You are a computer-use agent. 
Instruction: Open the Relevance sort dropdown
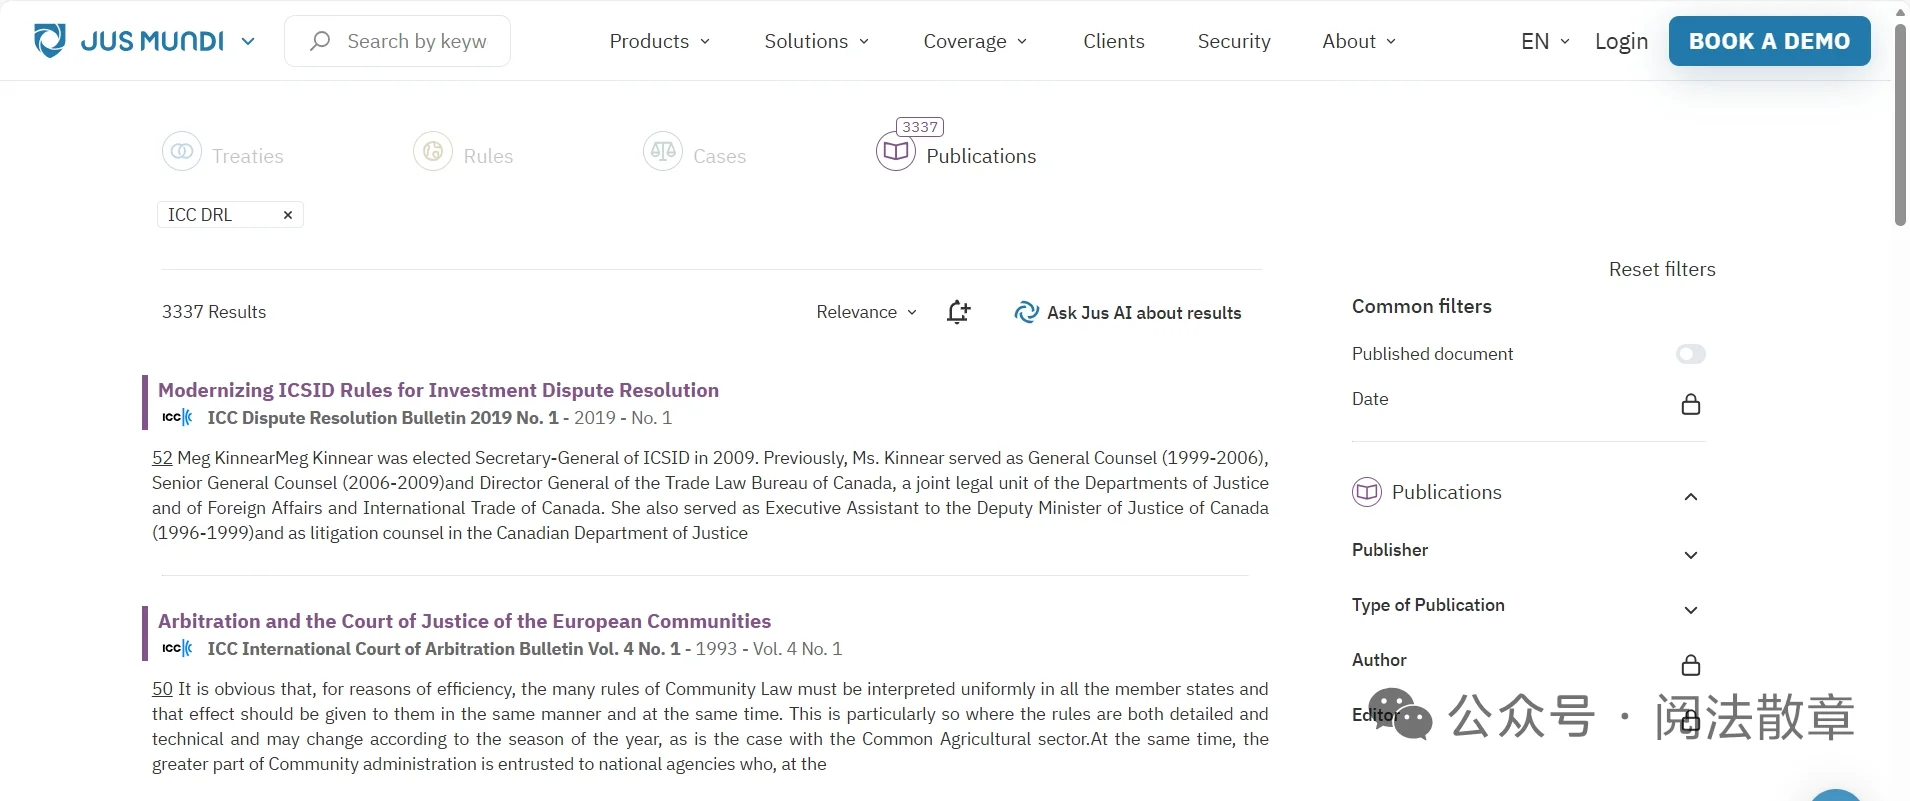(866, 312)
